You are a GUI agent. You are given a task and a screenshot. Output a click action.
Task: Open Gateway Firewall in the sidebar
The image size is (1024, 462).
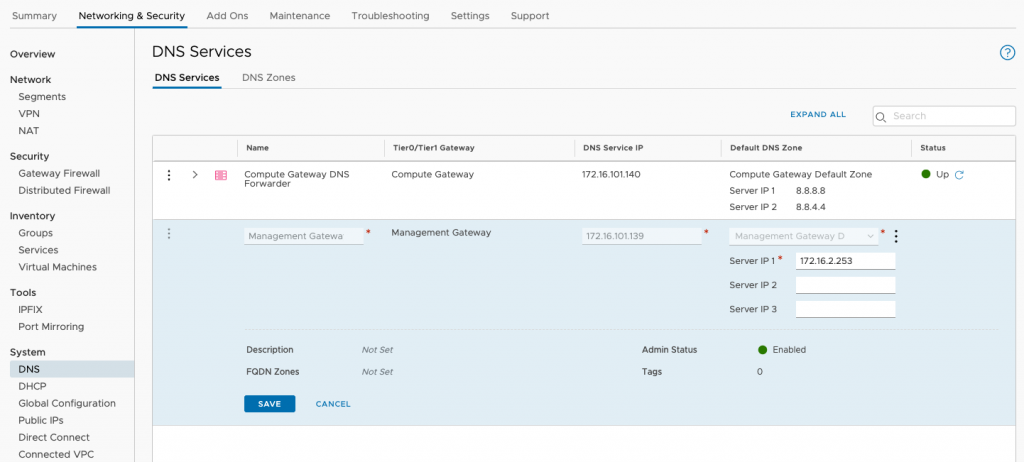(x=59, y=174)
